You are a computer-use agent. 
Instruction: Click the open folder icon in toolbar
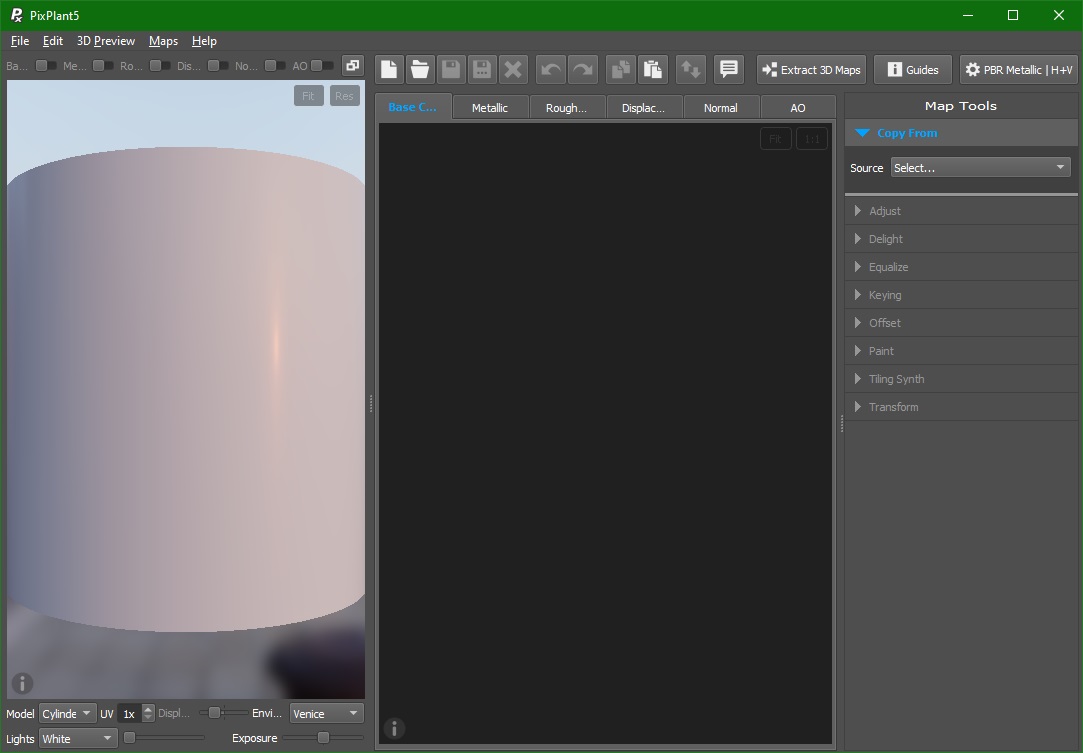(x=420, y=69)
